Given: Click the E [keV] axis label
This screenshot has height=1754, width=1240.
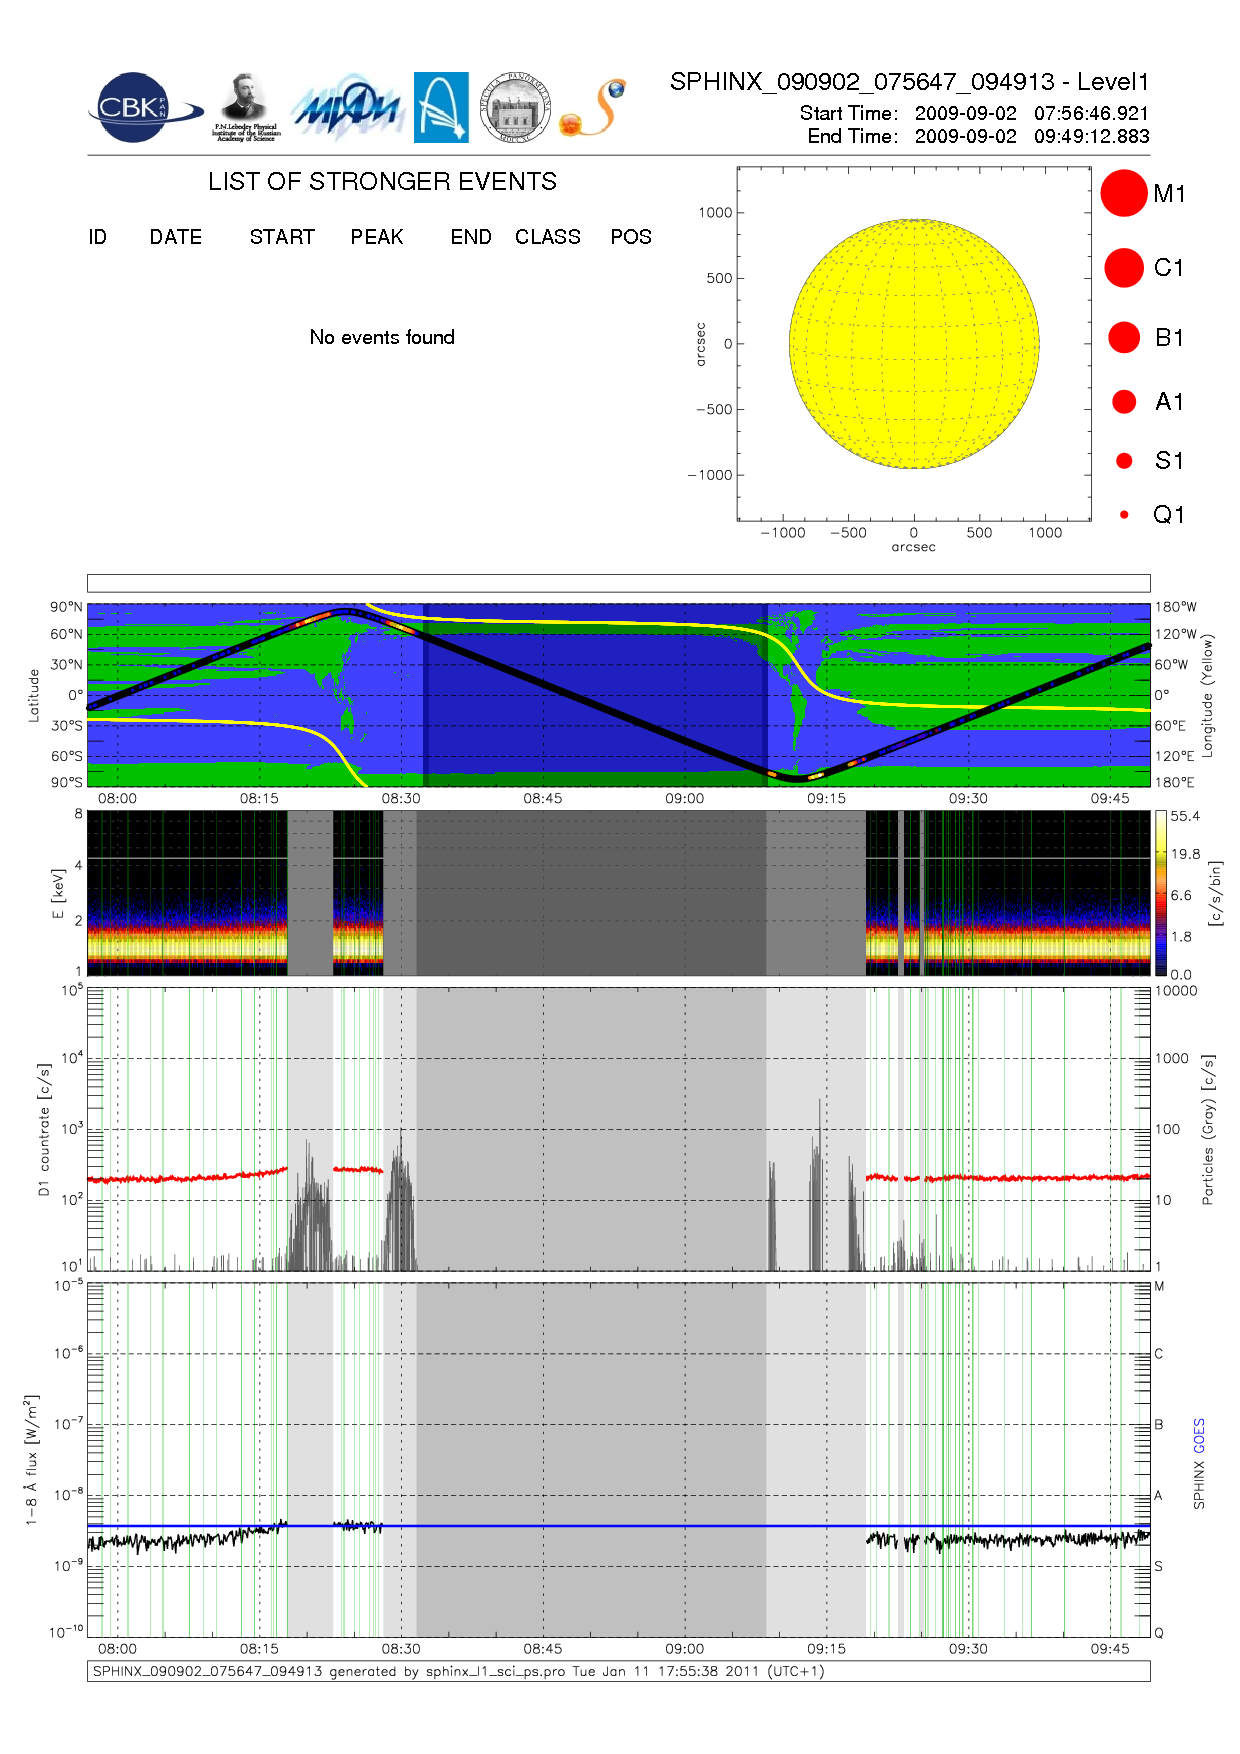Looking at the screenshot, I should tap(58, 893).
